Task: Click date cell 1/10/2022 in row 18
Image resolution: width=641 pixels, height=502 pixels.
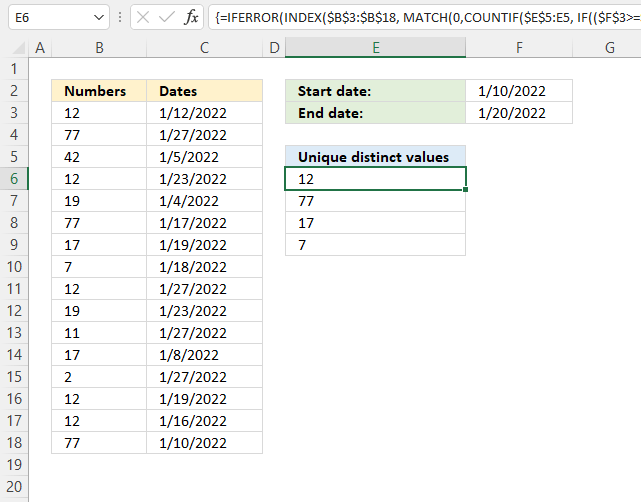Action: (204, 443)
